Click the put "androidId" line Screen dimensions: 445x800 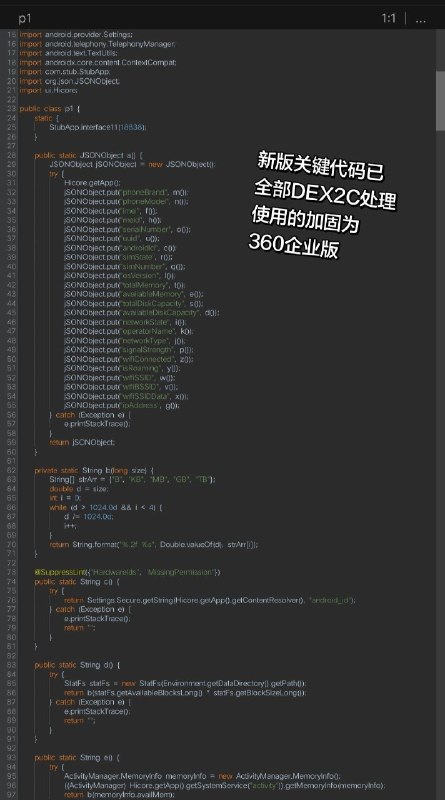[120, 248]
